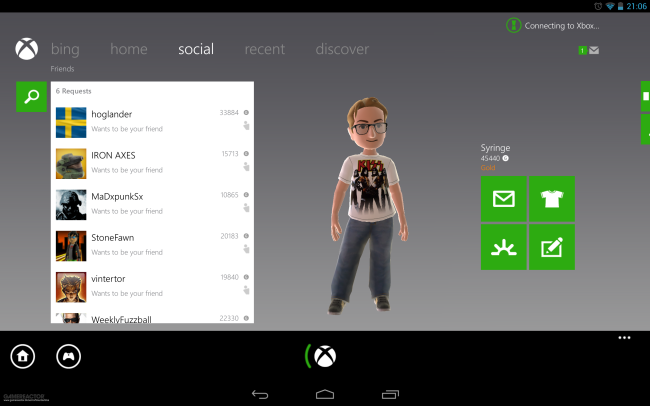The image size is (650, 406).
Task: Open the message envelope tile
Action: pos(504,199)
